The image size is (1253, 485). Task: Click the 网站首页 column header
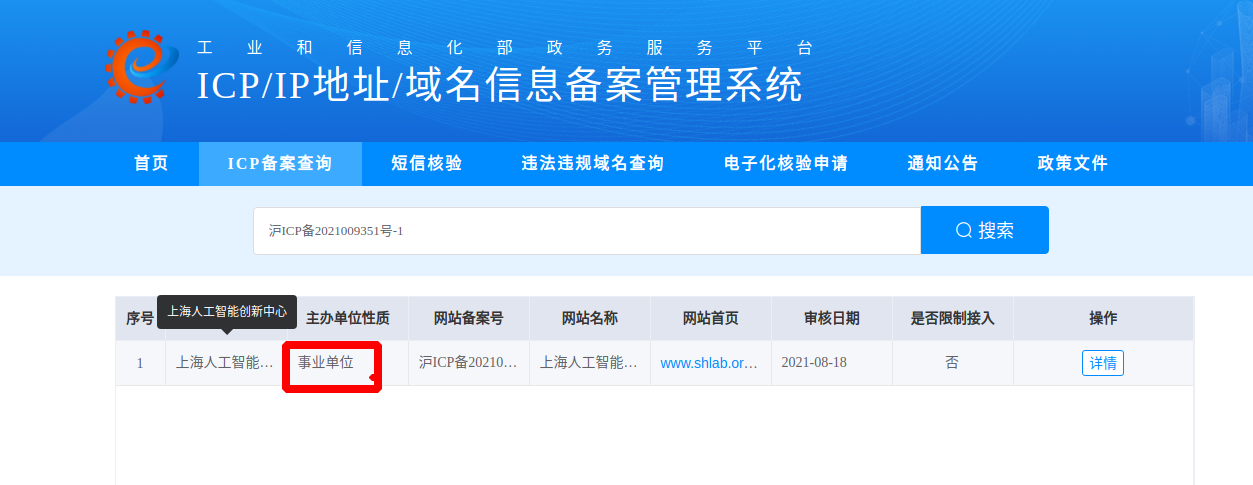pos(711,318)
